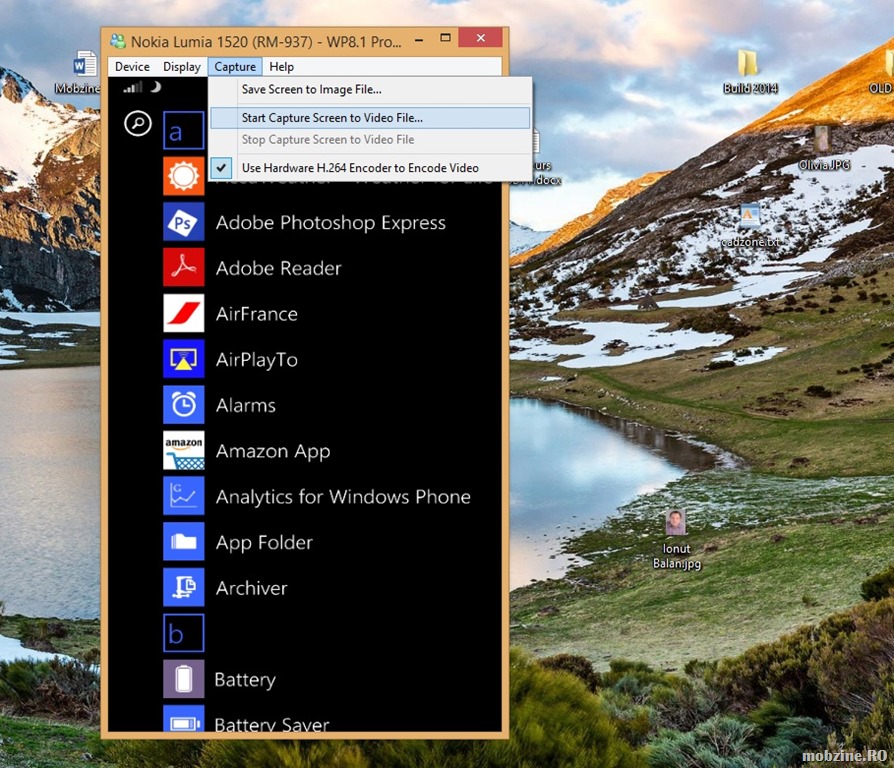This screenshot has width=894, height=768.
Task: Close the Nokia Lumia 1520 window
Action: (x=481, y=38)
